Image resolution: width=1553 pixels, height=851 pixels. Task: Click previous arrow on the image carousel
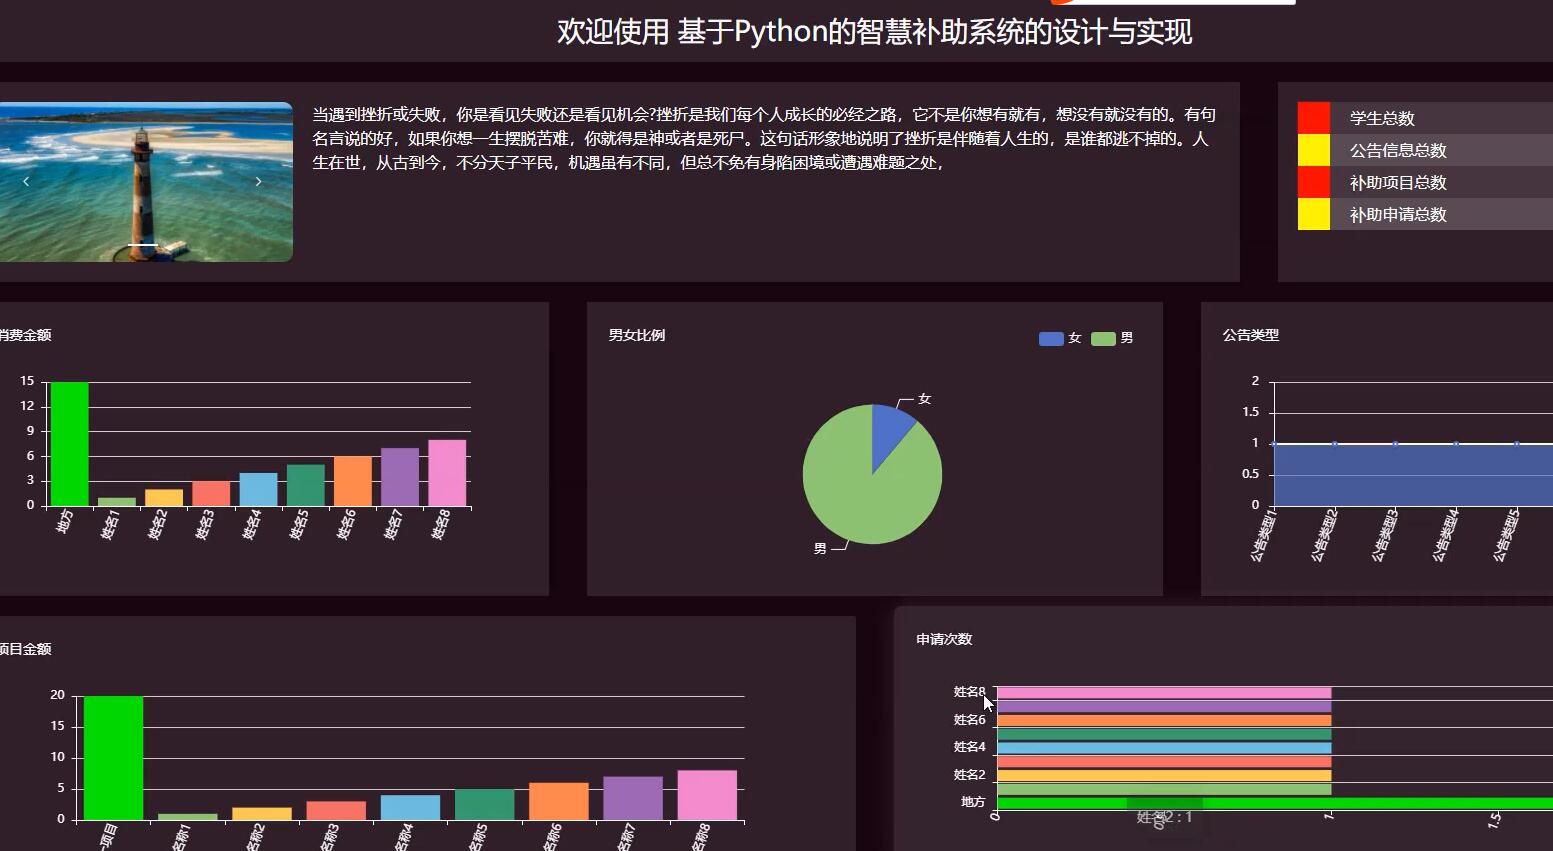coord(26,181)
